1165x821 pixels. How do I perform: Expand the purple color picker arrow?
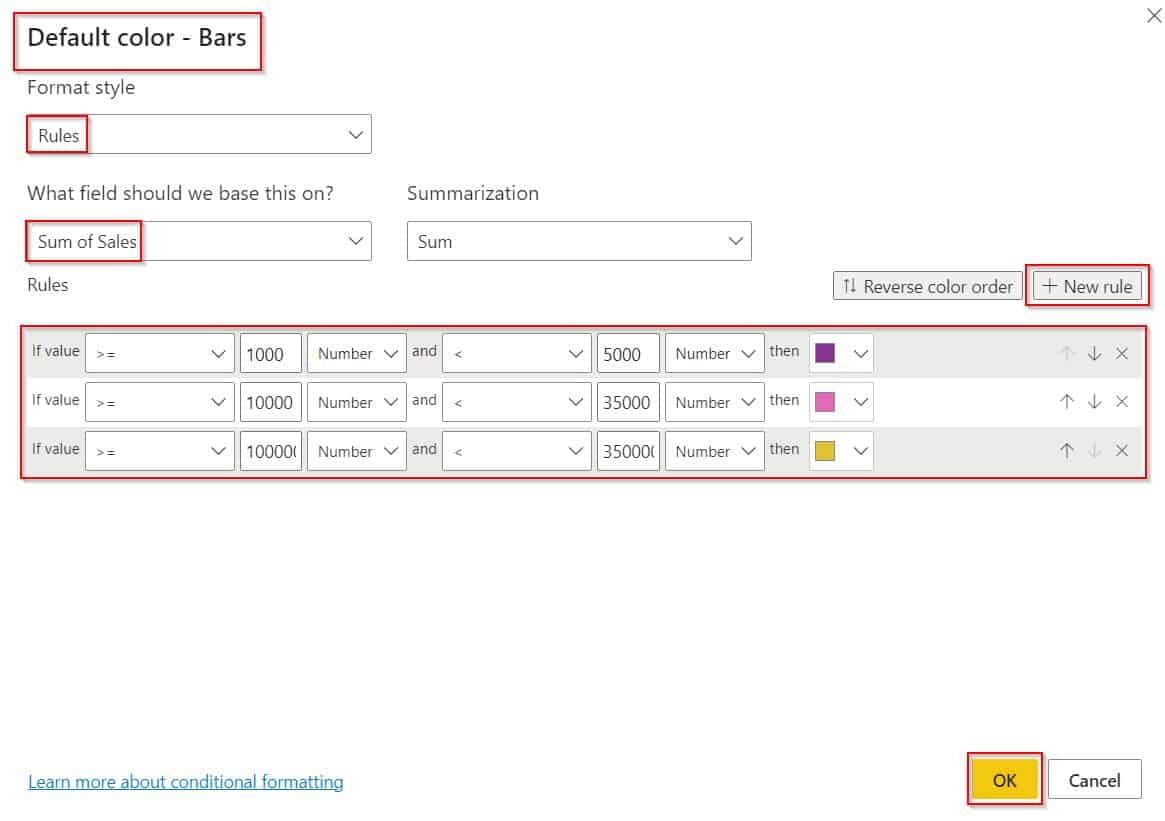[860, 354]
